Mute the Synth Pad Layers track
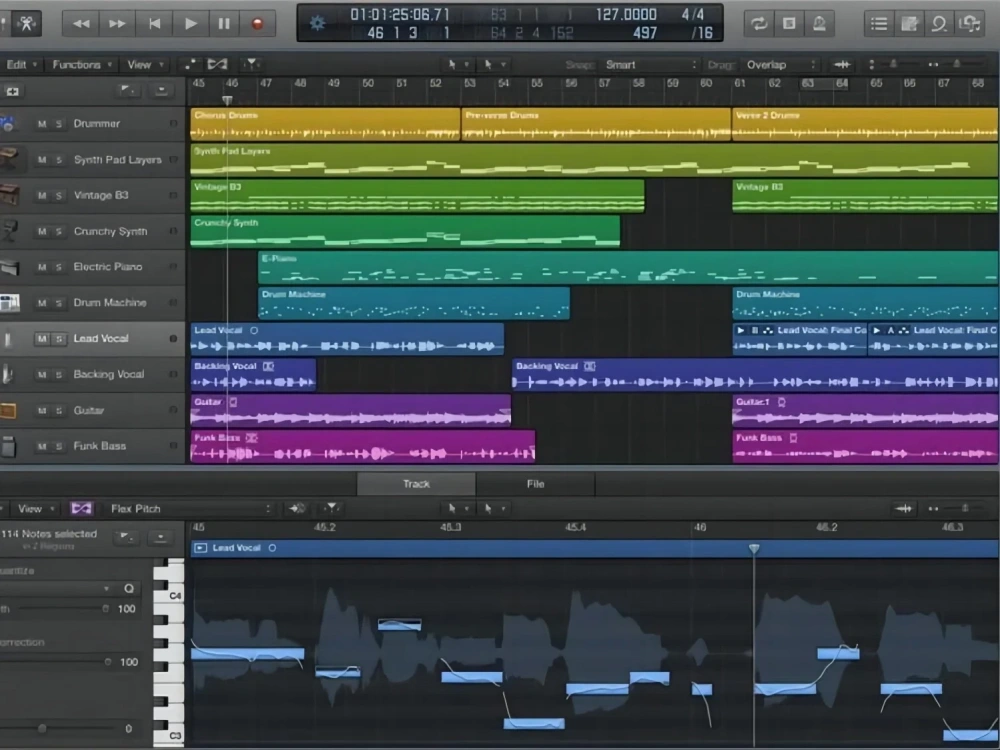The width and height of the screenshot is (1000, 750). click(x=41, y=159)
